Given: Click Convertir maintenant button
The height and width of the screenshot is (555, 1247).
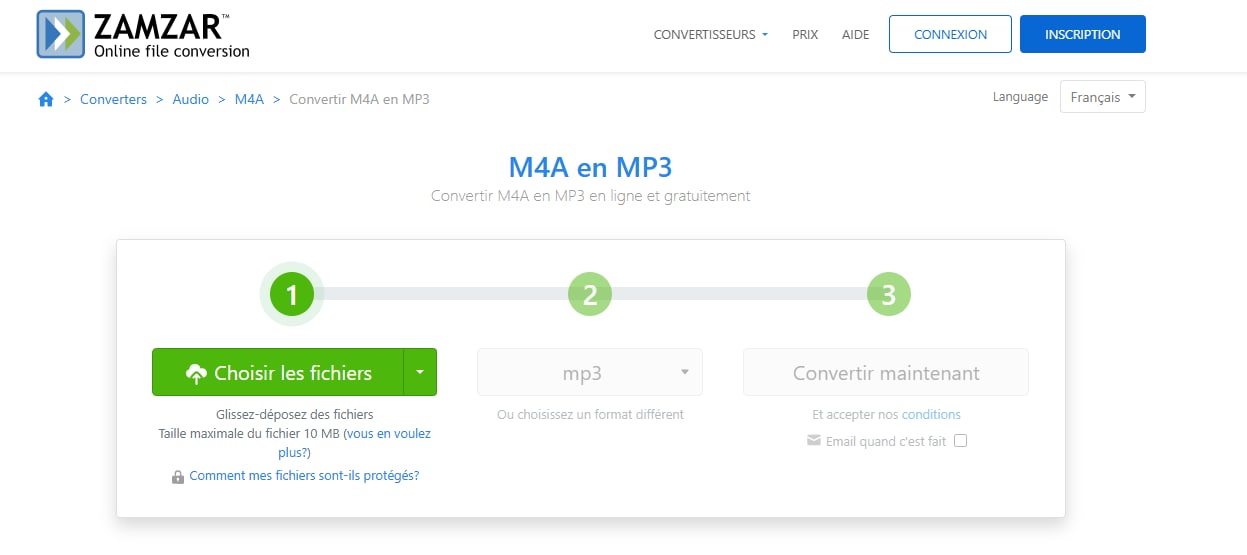Looking at the screenshot, I should click(x=886, y=372).
